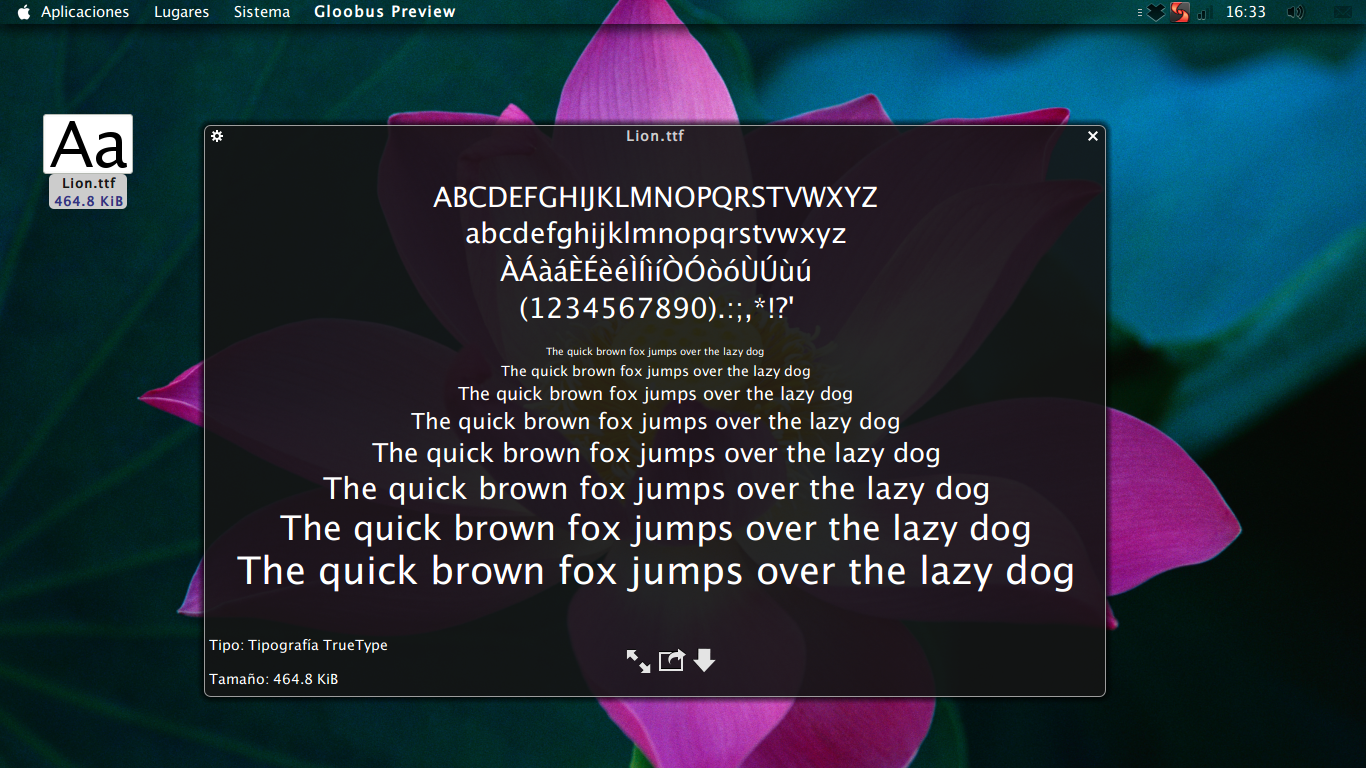Click the Tipo: Tipografía TrueType label
Image resolution: width=1366 pixels, height=768 pixels.
tap(298, 646)
